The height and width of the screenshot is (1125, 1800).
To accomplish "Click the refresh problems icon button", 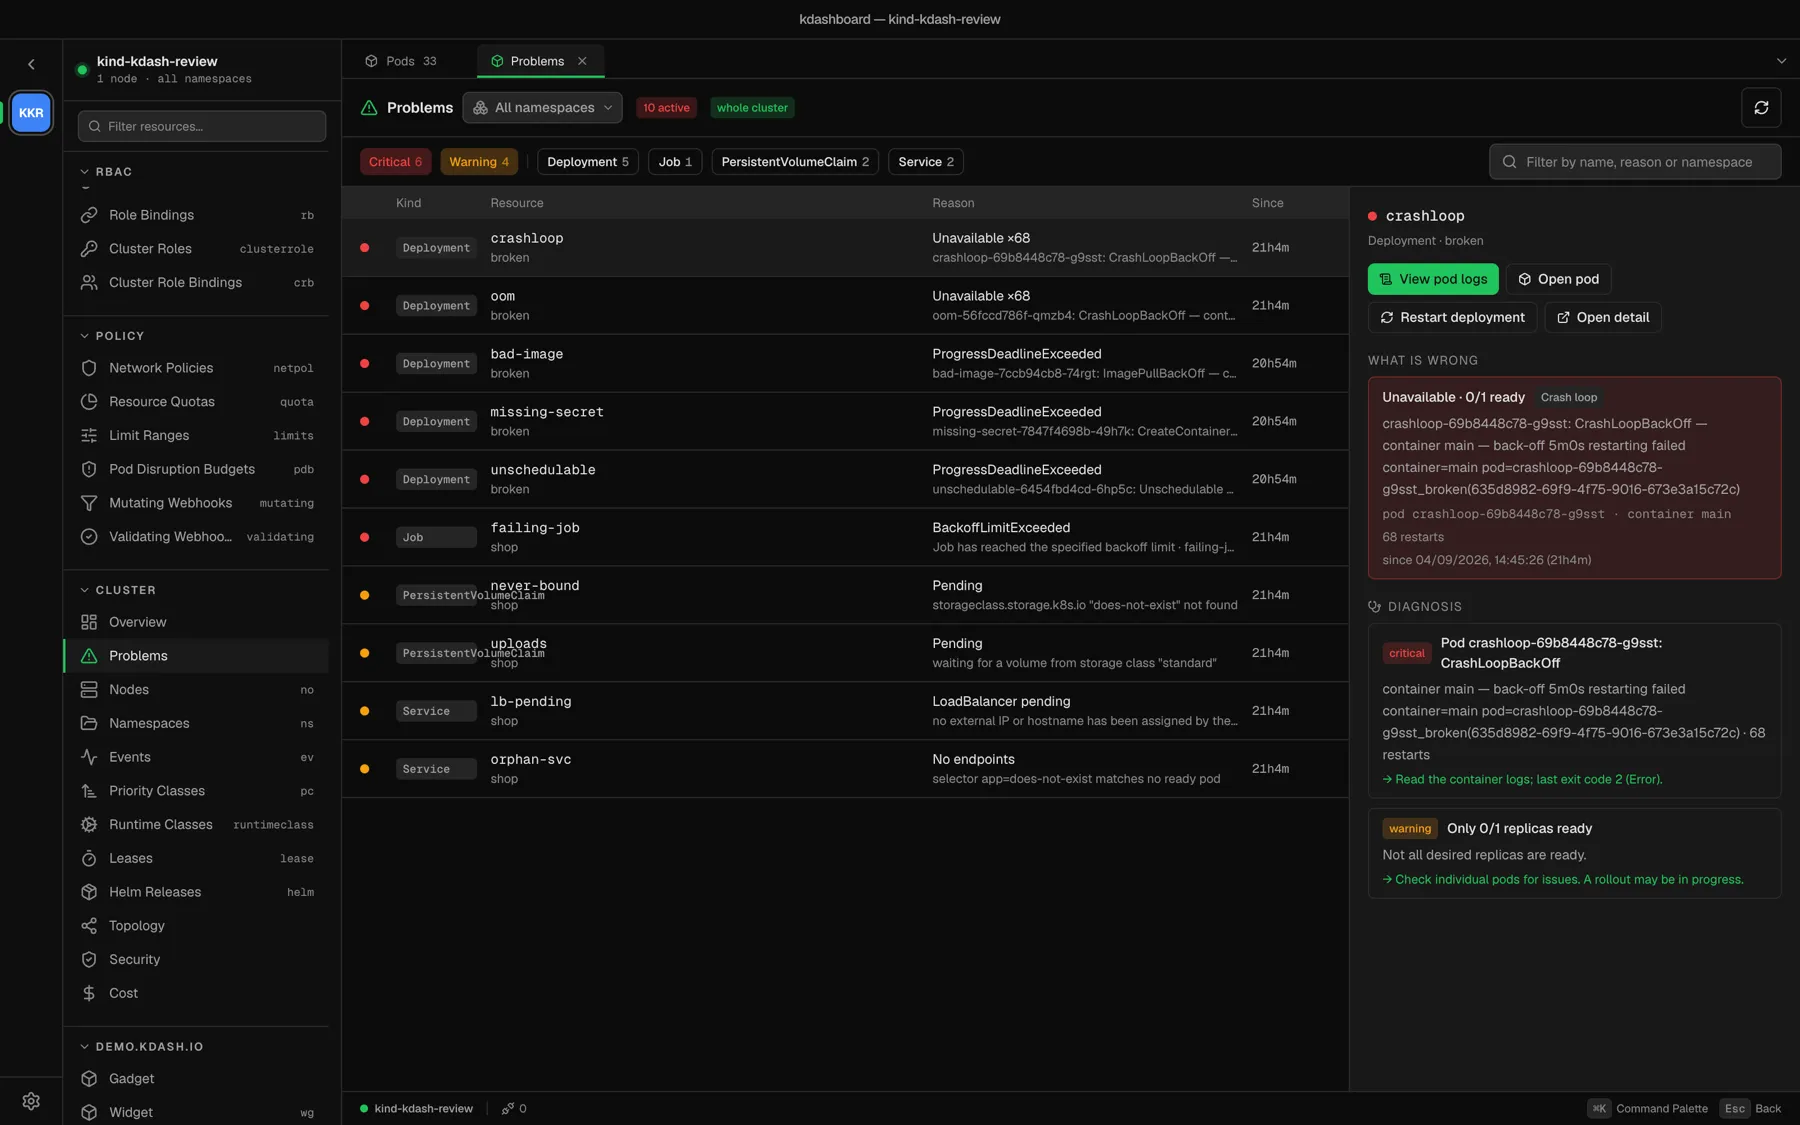I will point(1761,108).
